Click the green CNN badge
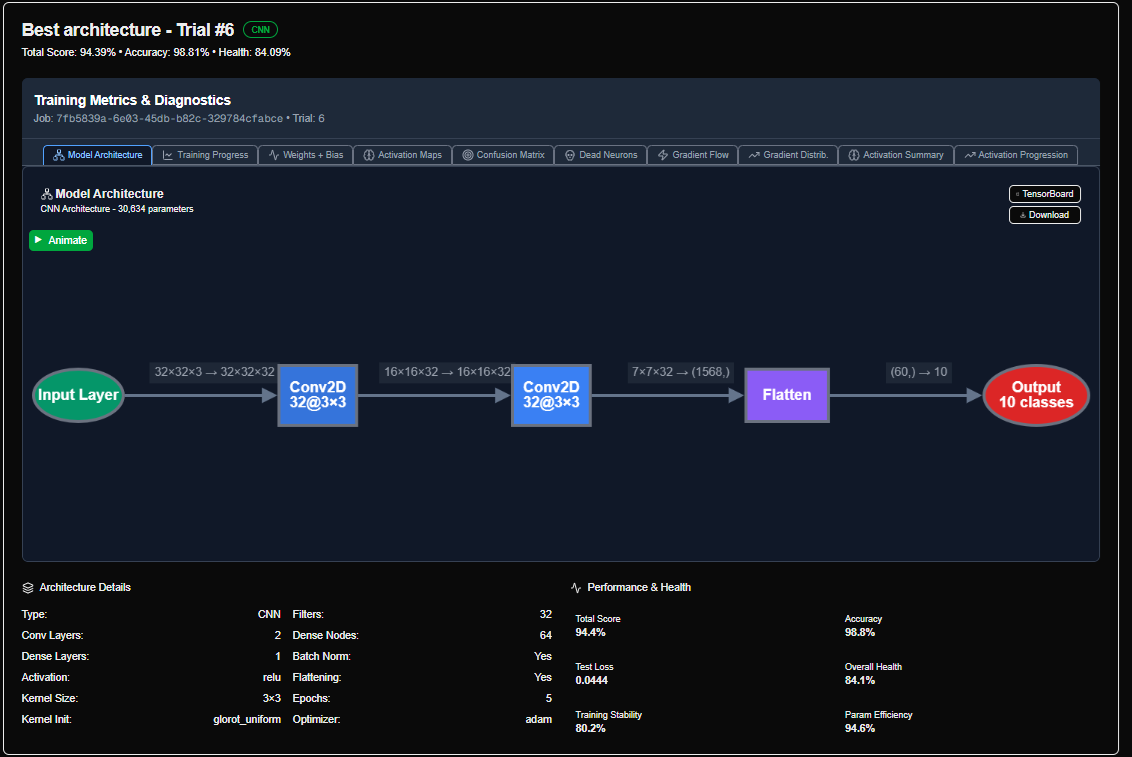The image size is (1132, 757). (260, 29)
